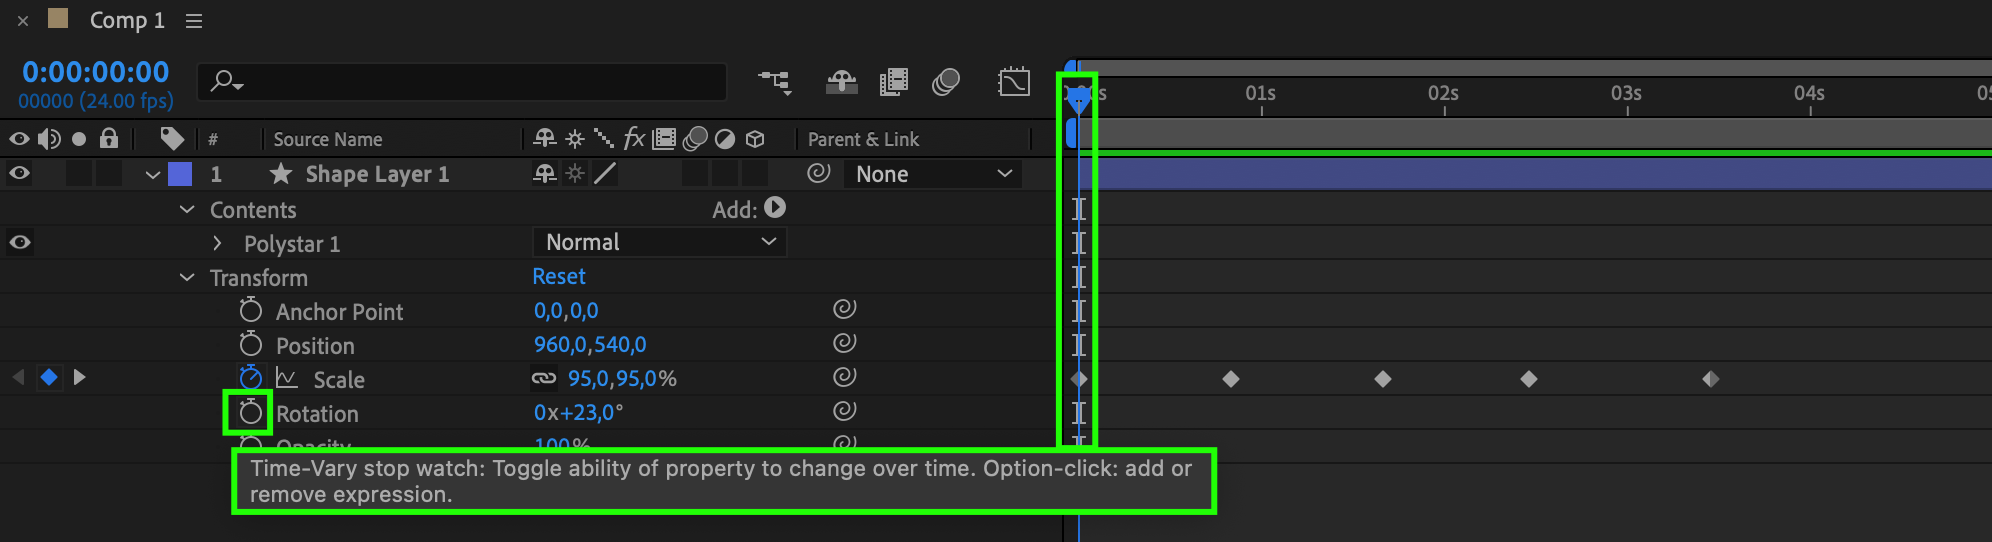Collapse the Transform group
1992x542 pixels.
pyautogui.click(x=187, y=277)
